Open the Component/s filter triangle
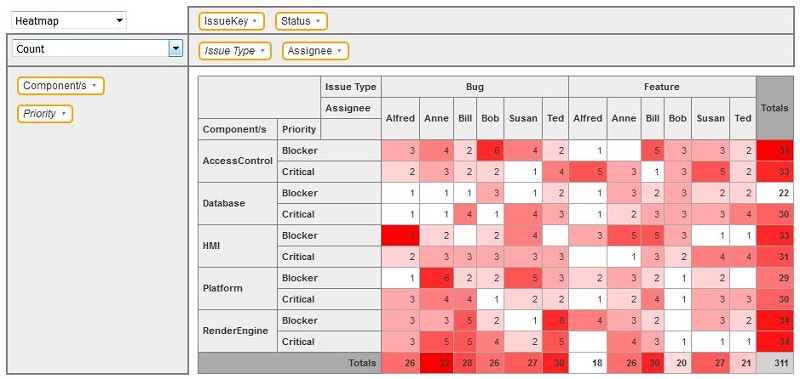 point(94,86)
